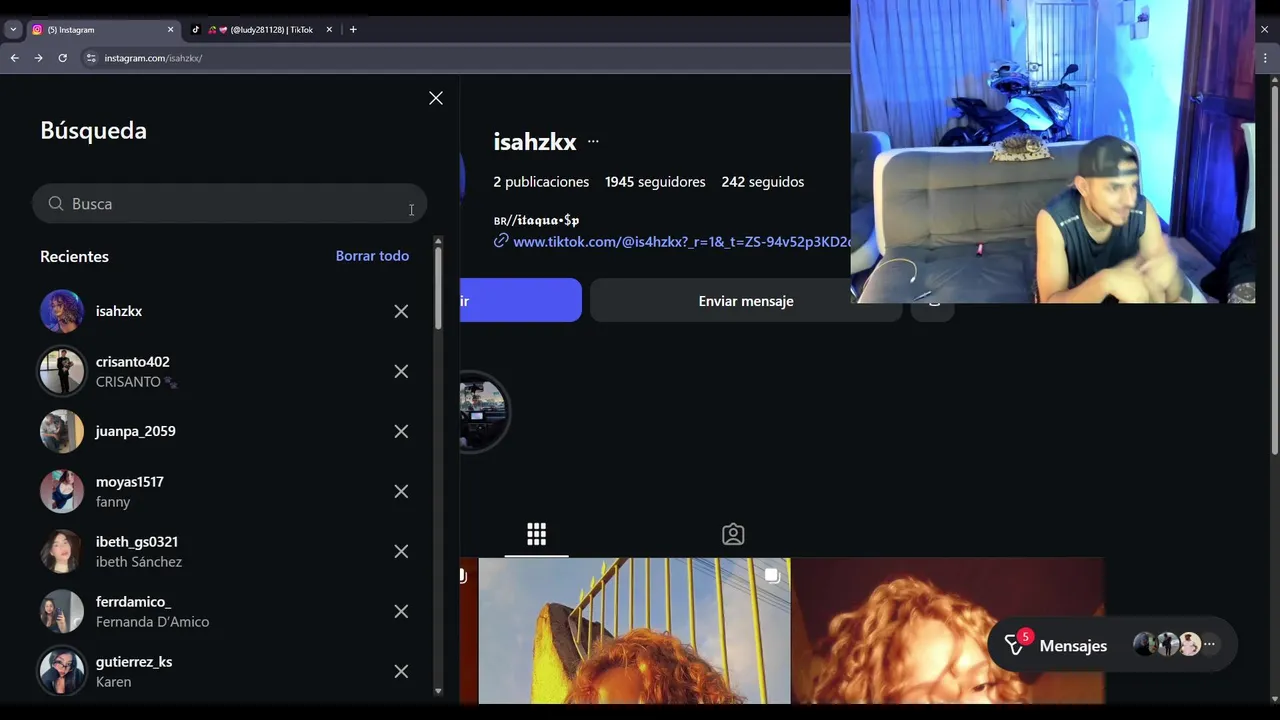The width and height of the screenshot is (1280, 720).
Task: Remove moyas1517 from recent searches
Action: [401, 491]
